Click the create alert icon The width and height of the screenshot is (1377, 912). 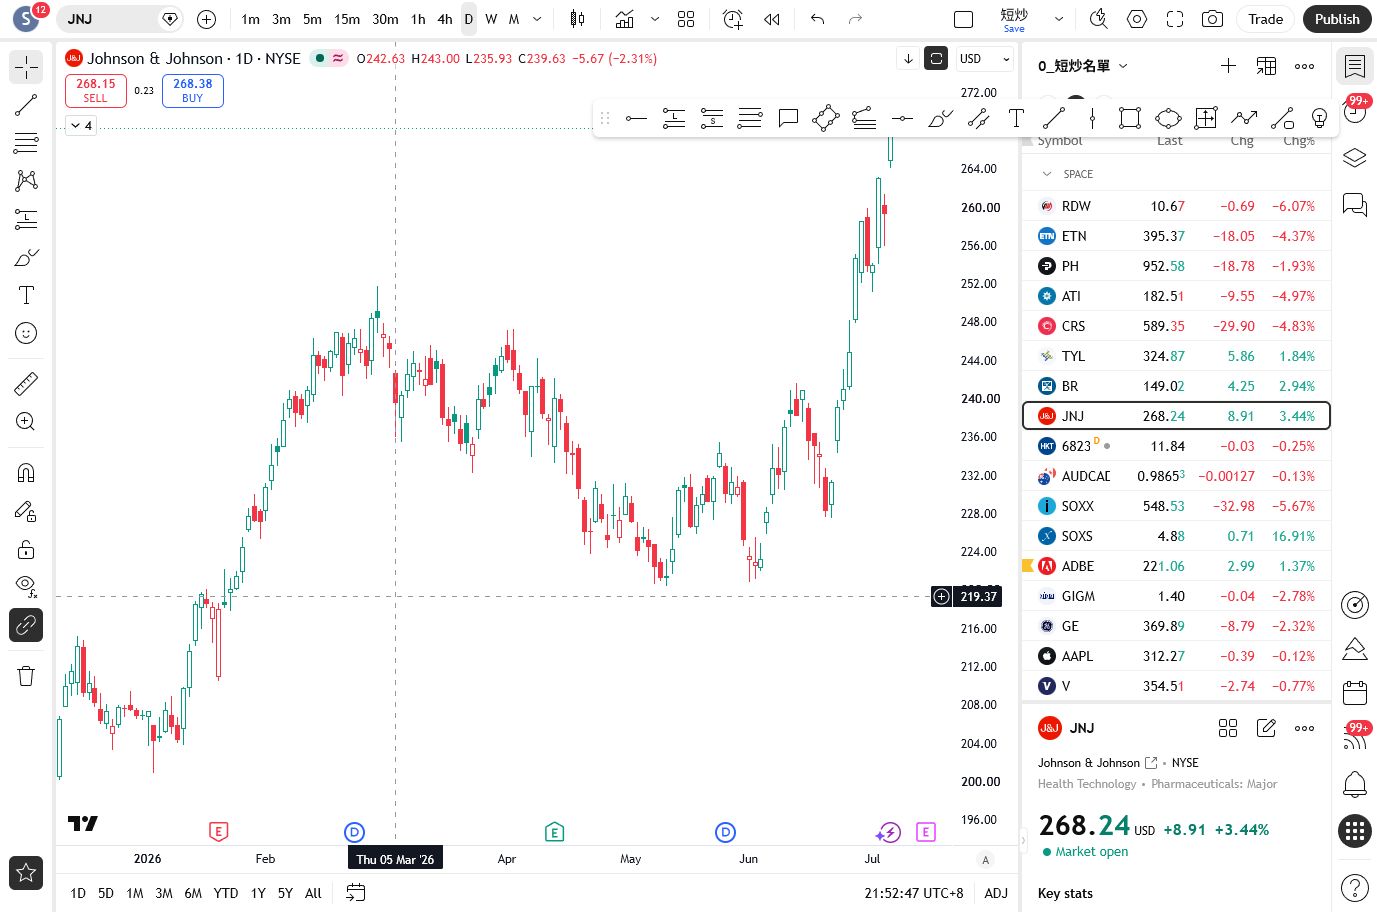pyautogui.click(x=733, y=19)
